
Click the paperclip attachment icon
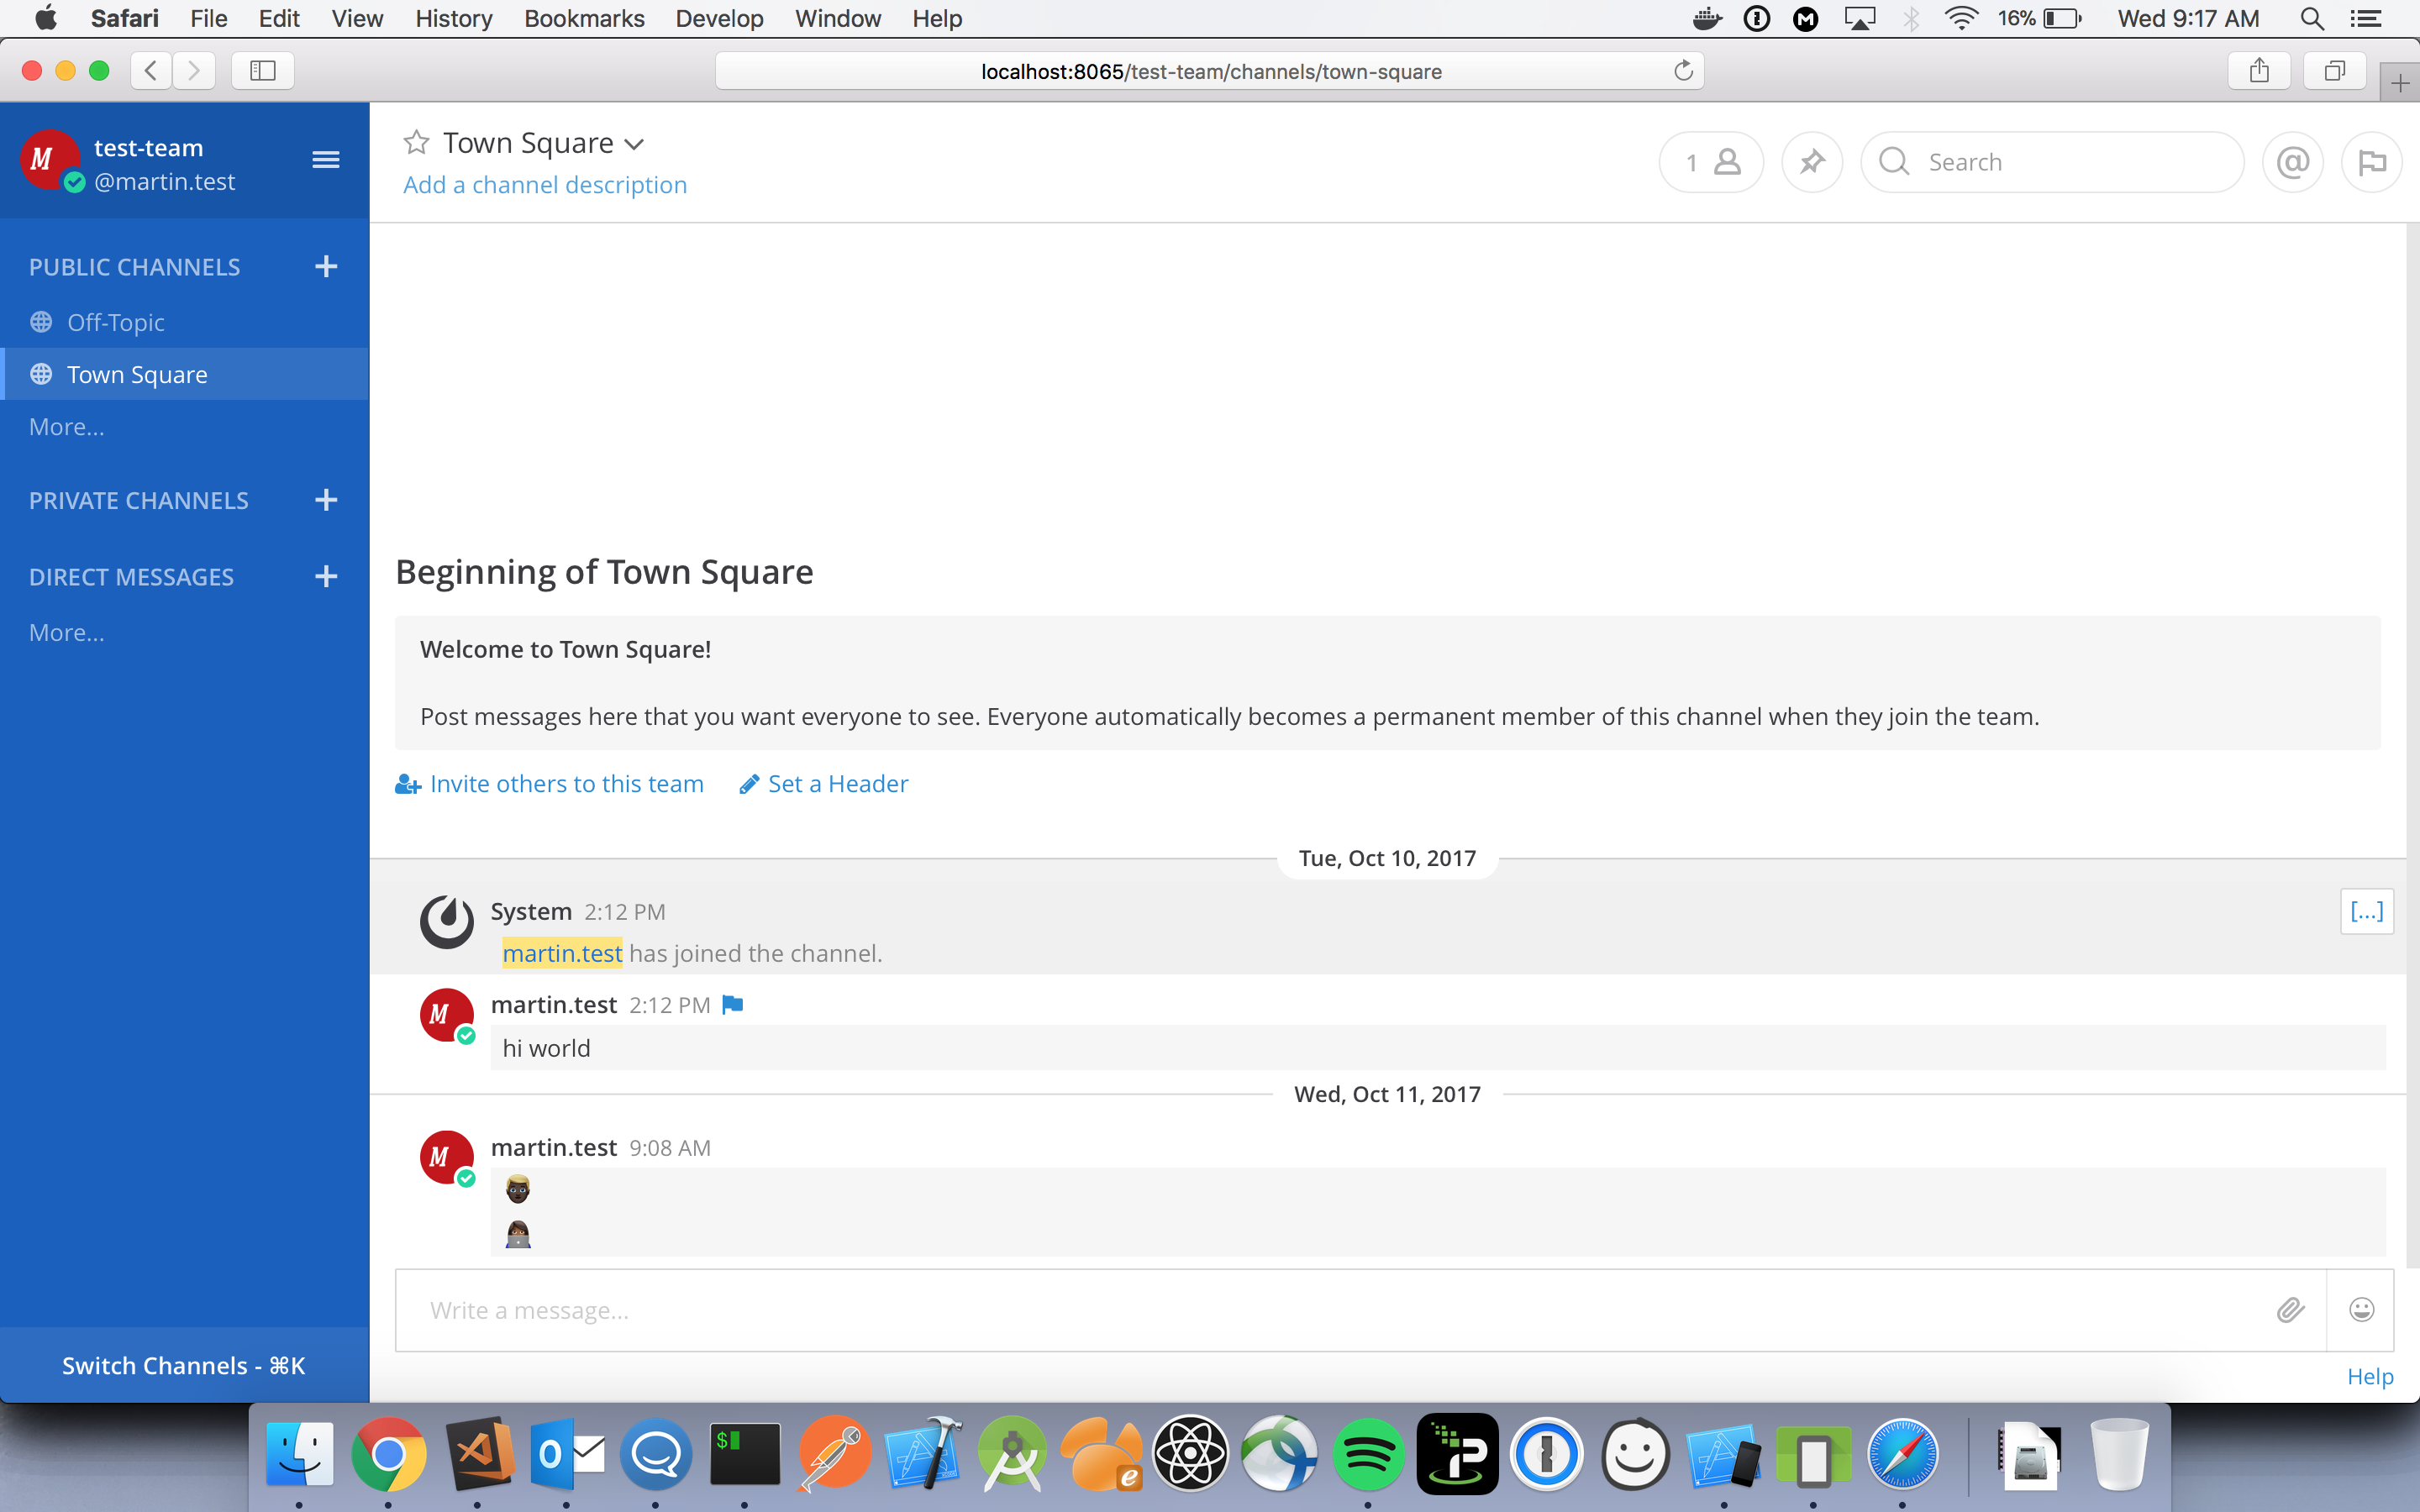coord(2290,1310)
